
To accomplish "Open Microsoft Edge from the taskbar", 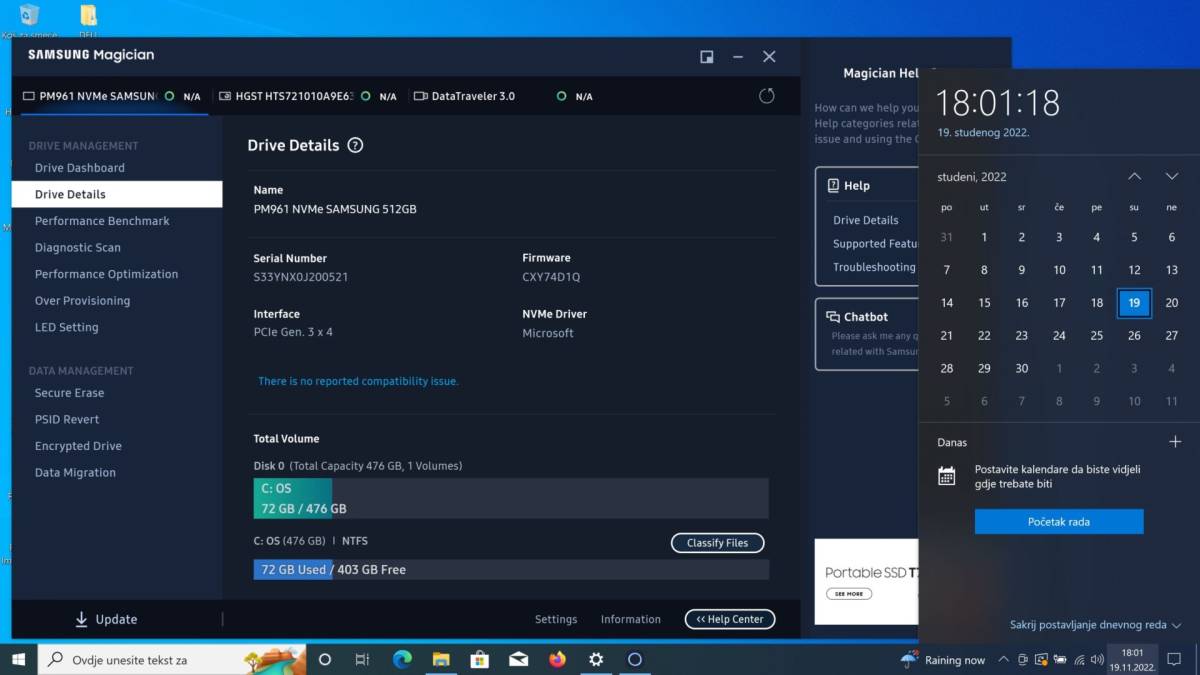I will 402,659.
